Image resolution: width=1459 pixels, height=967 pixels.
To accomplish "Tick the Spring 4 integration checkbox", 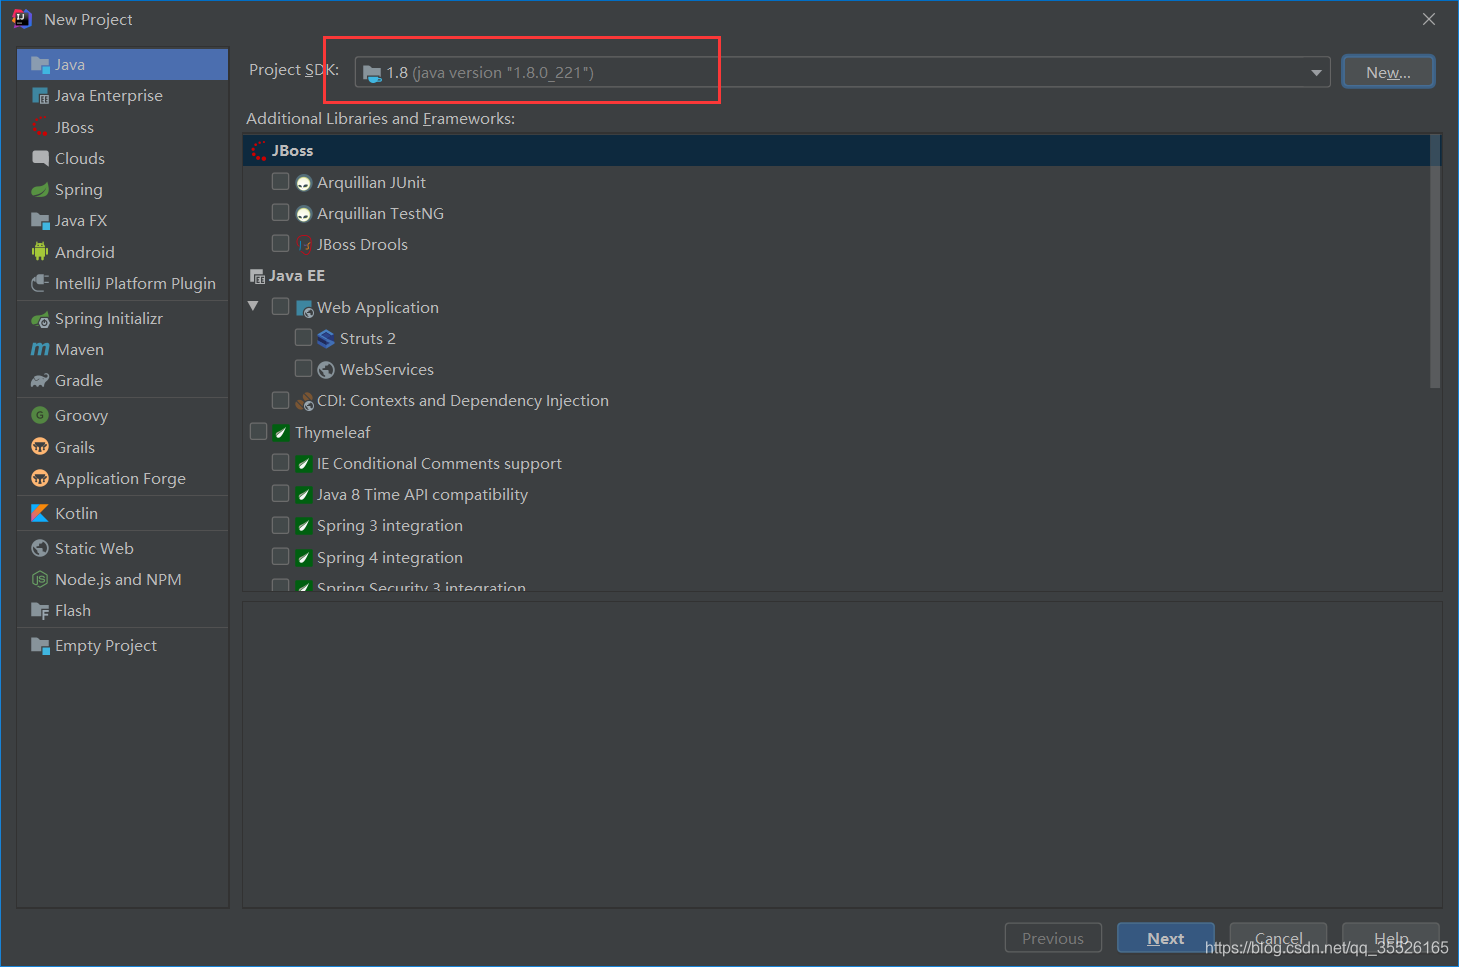I will click(x=280, y=557).
